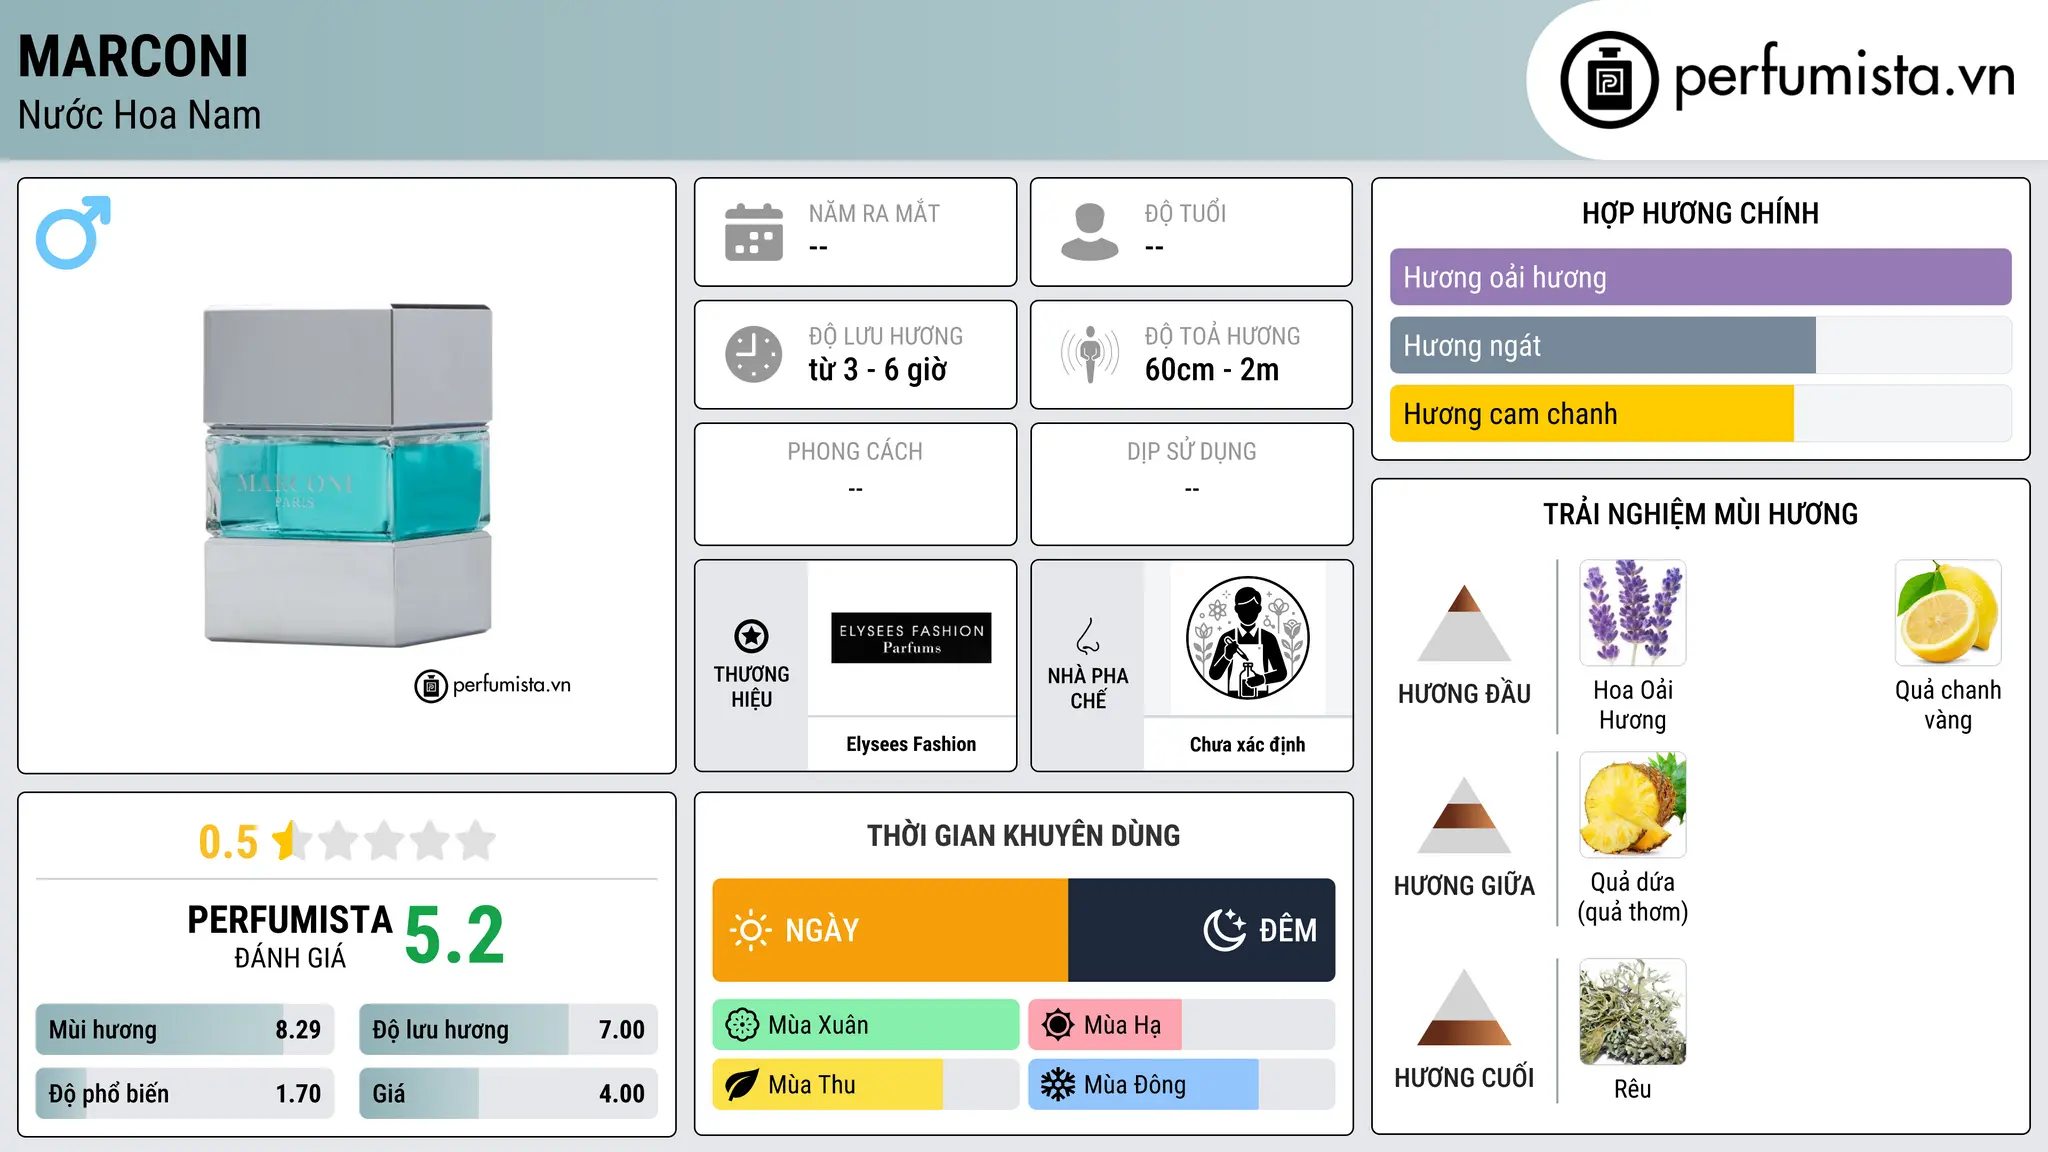The width and height of the screenshot is (2048, 1152).
Task: Click the Phong cách card
Action: [855, 484]
